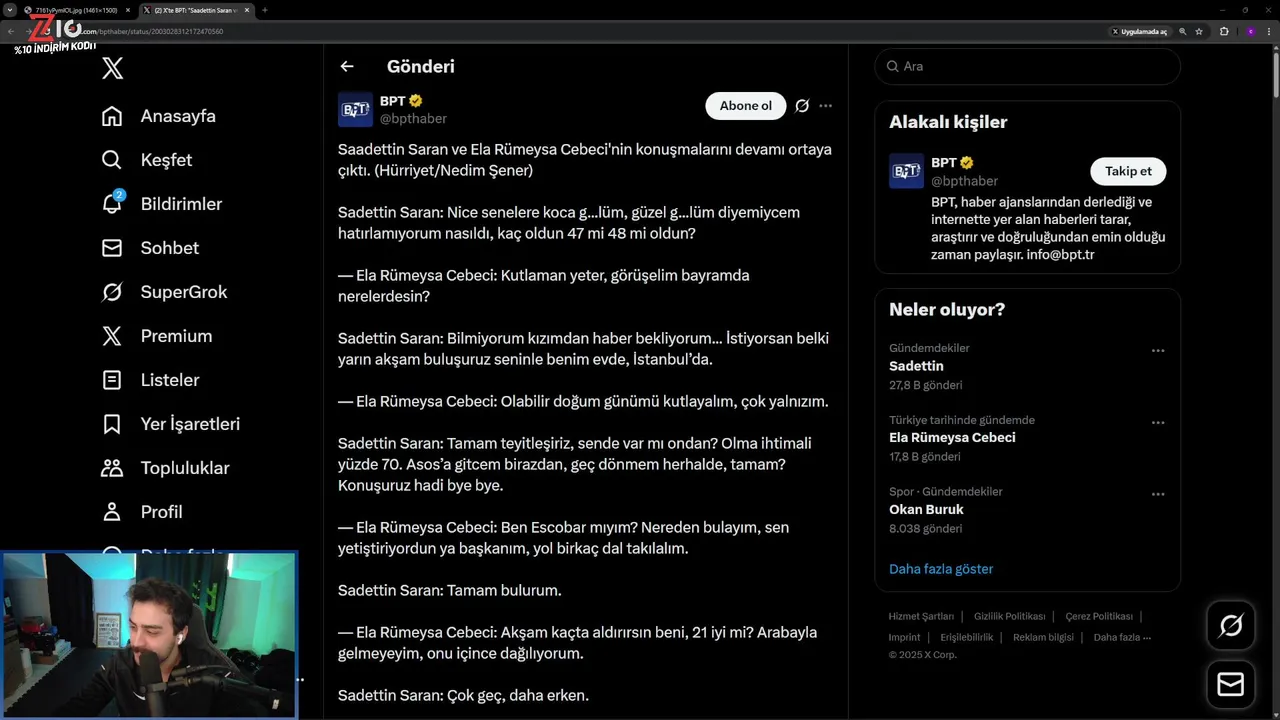Viewport: 1280px width, 720px height.
Task: Open Profil person icon
Action: click(x=112, y=512)
